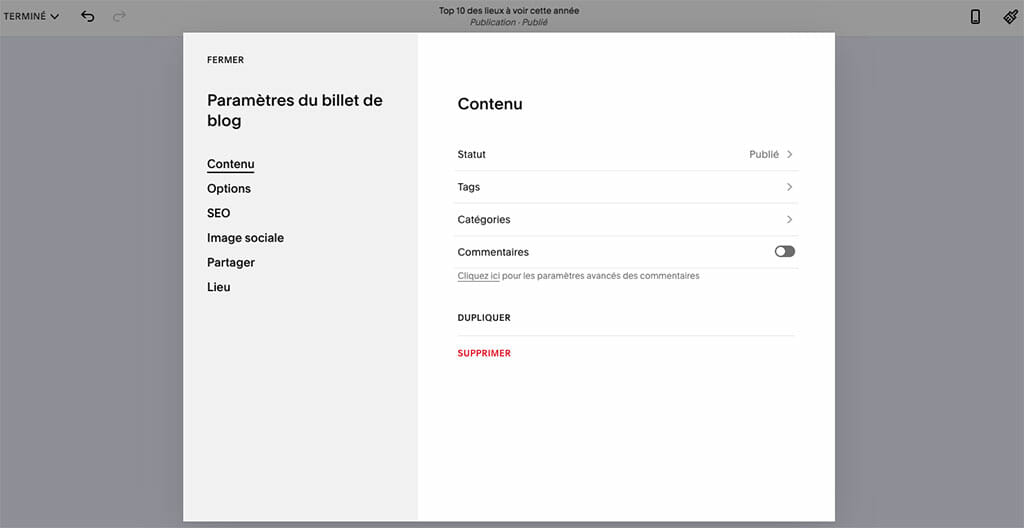The width and height of the screenshot is (1024, 528).
Task: Close the settings panel with FERMER
Action: [x=225, y=59]
